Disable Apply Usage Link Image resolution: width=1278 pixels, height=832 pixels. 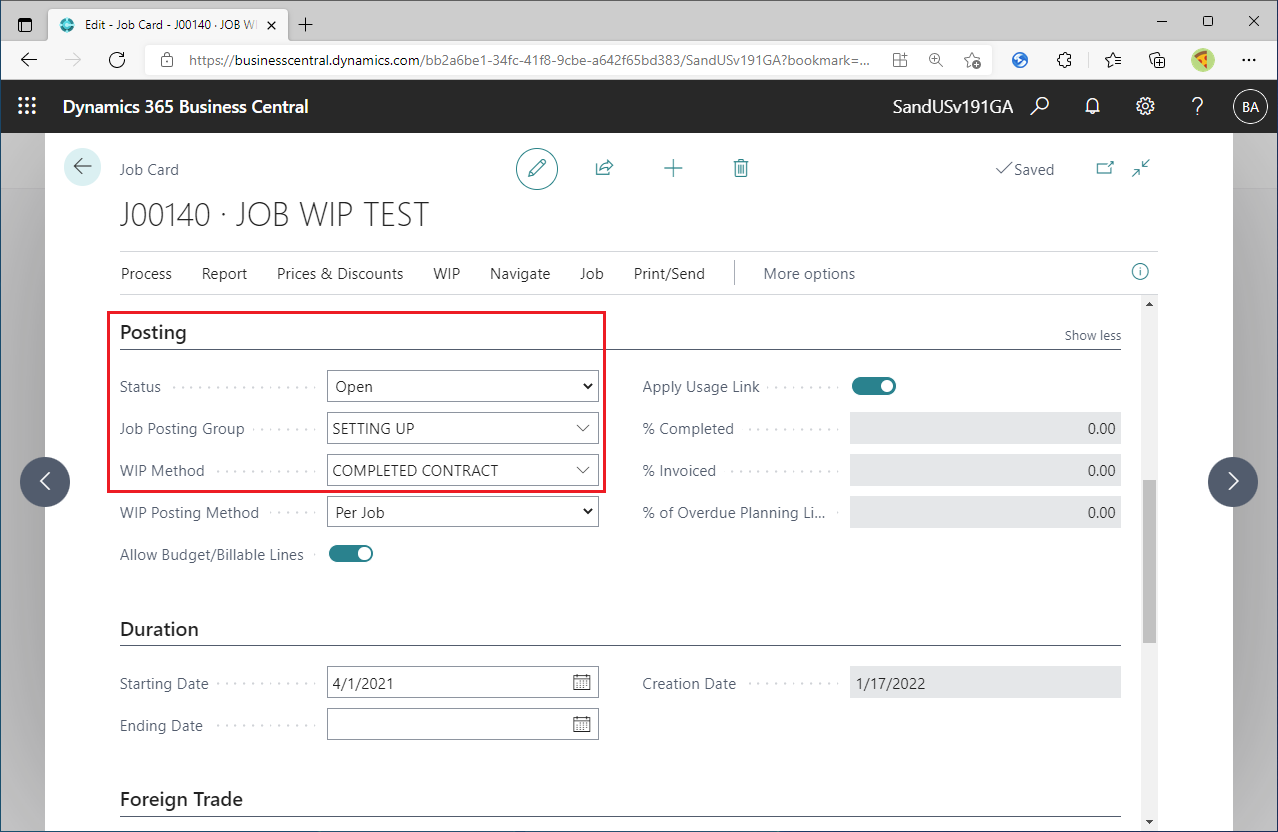point(873,386)
